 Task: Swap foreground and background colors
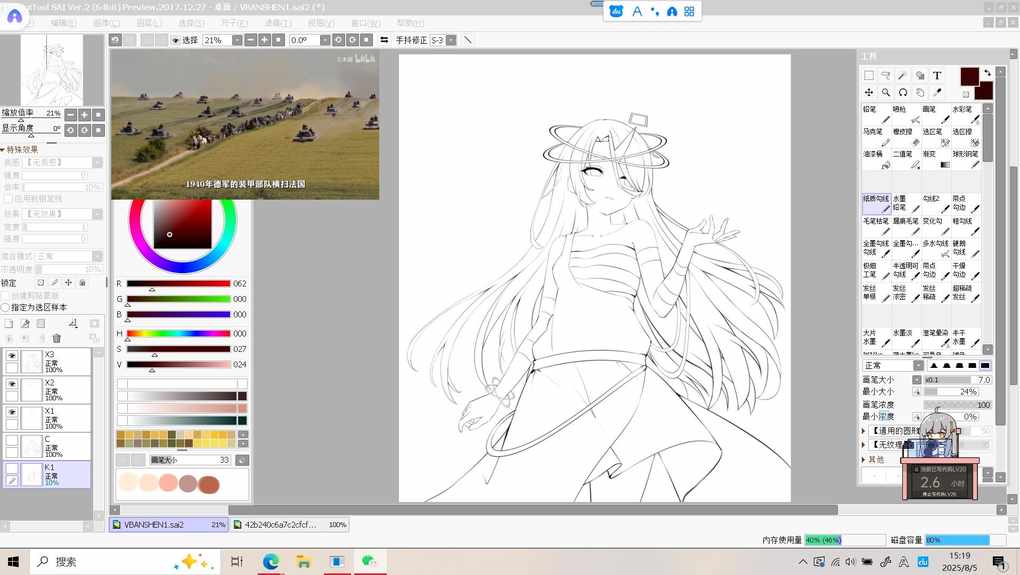point(987,72)
